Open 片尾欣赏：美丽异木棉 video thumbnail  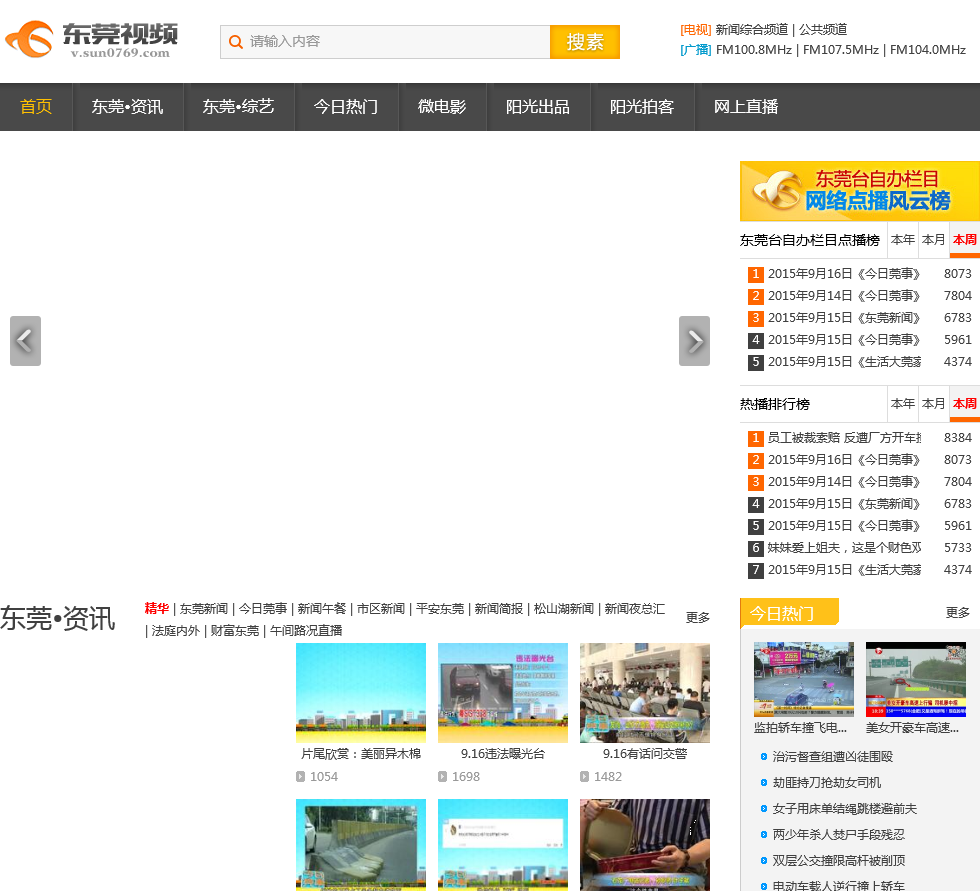(361, 693)
